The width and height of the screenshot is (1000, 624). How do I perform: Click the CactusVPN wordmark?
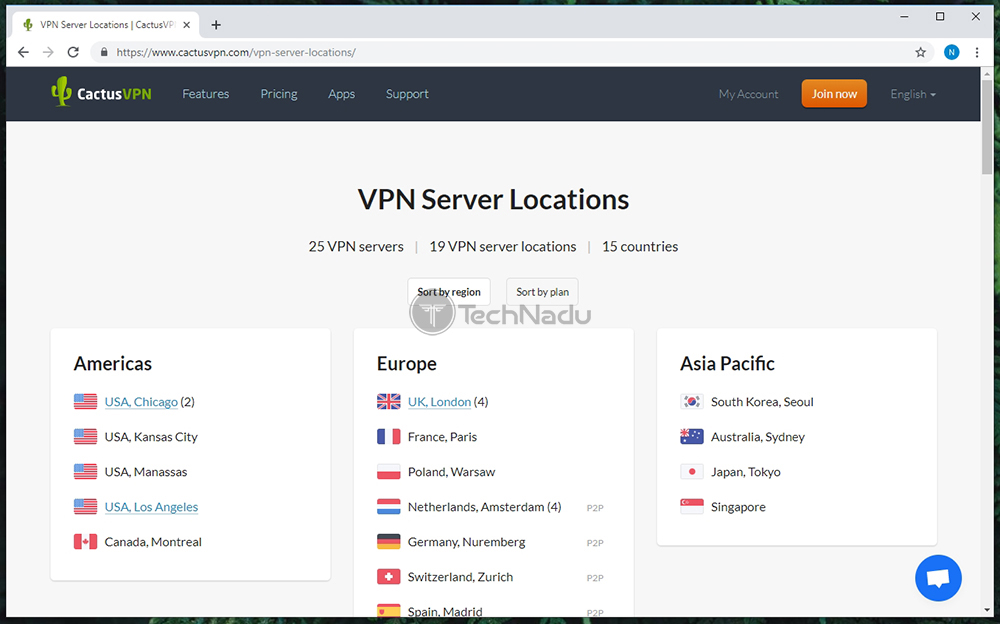[x=114, y=94]
